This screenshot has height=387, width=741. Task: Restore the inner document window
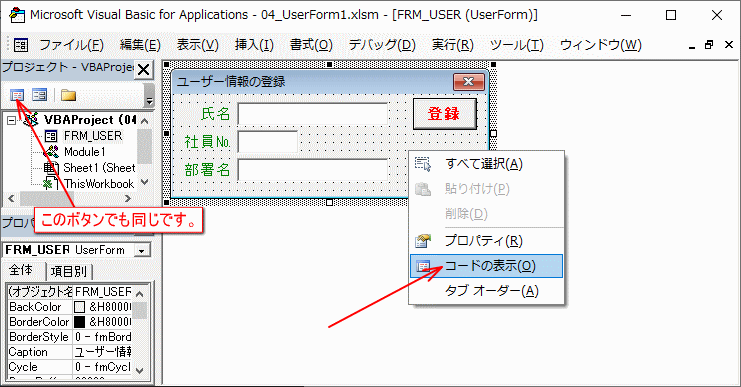[709, 45]
